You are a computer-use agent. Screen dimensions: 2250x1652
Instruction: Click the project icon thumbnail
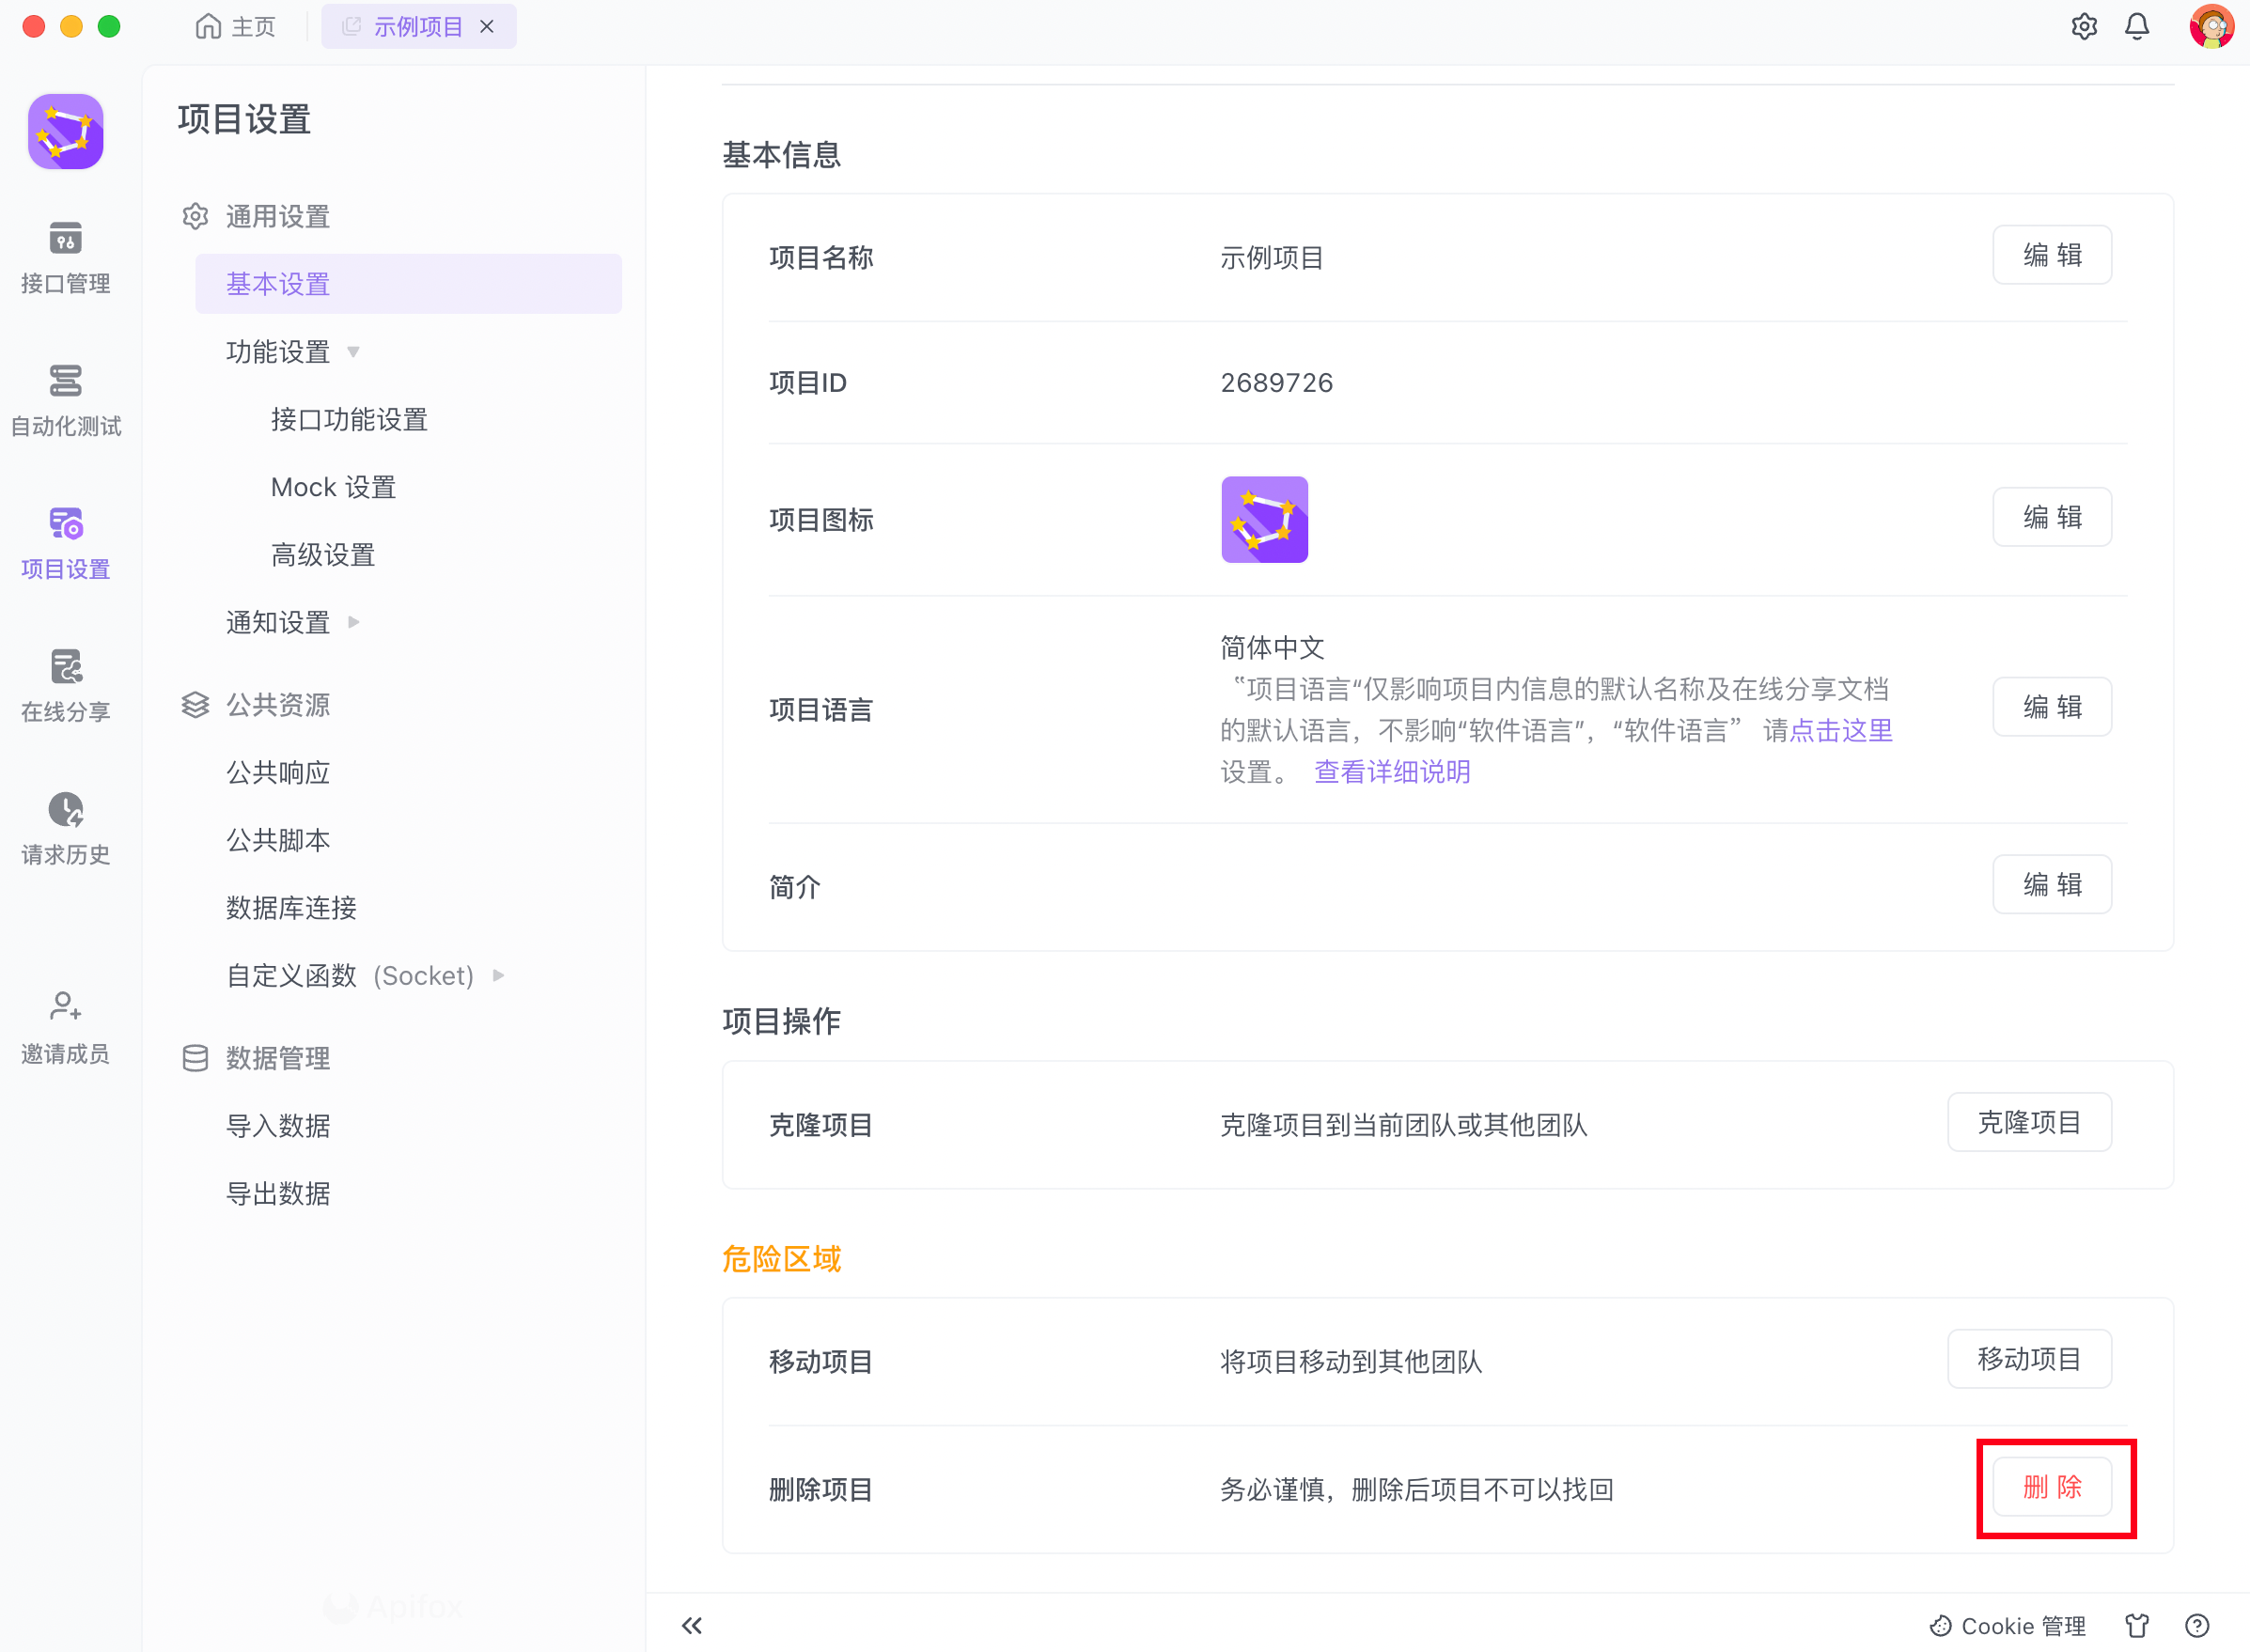click(x=1264, y=519)
